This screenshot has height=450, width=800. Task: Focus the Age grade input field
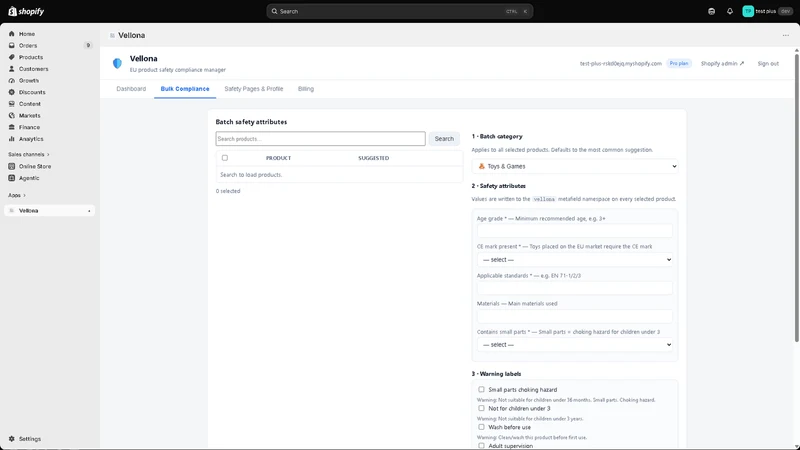[x=575, y=231]
